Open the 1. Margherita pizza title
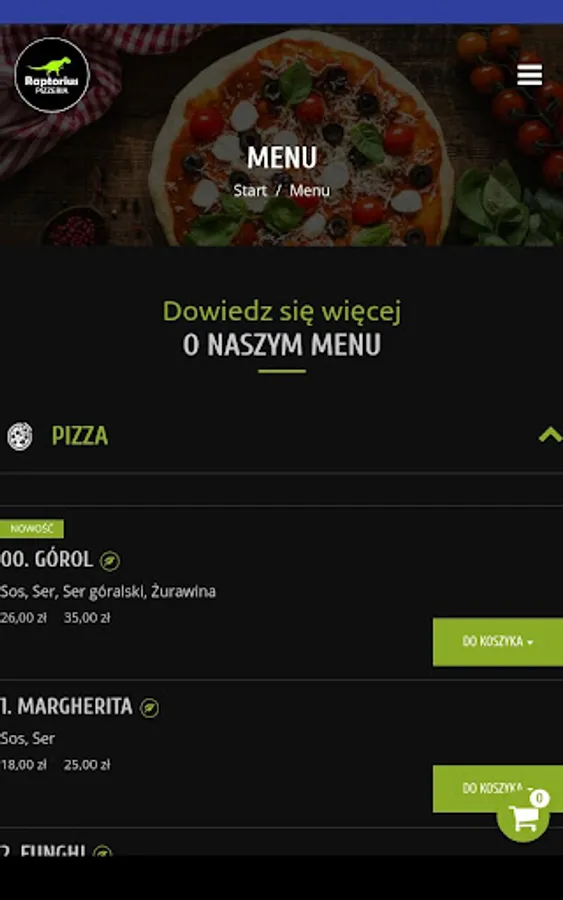Screen dimensions: 563x900 pyautogui.click(x=66, y=707)
